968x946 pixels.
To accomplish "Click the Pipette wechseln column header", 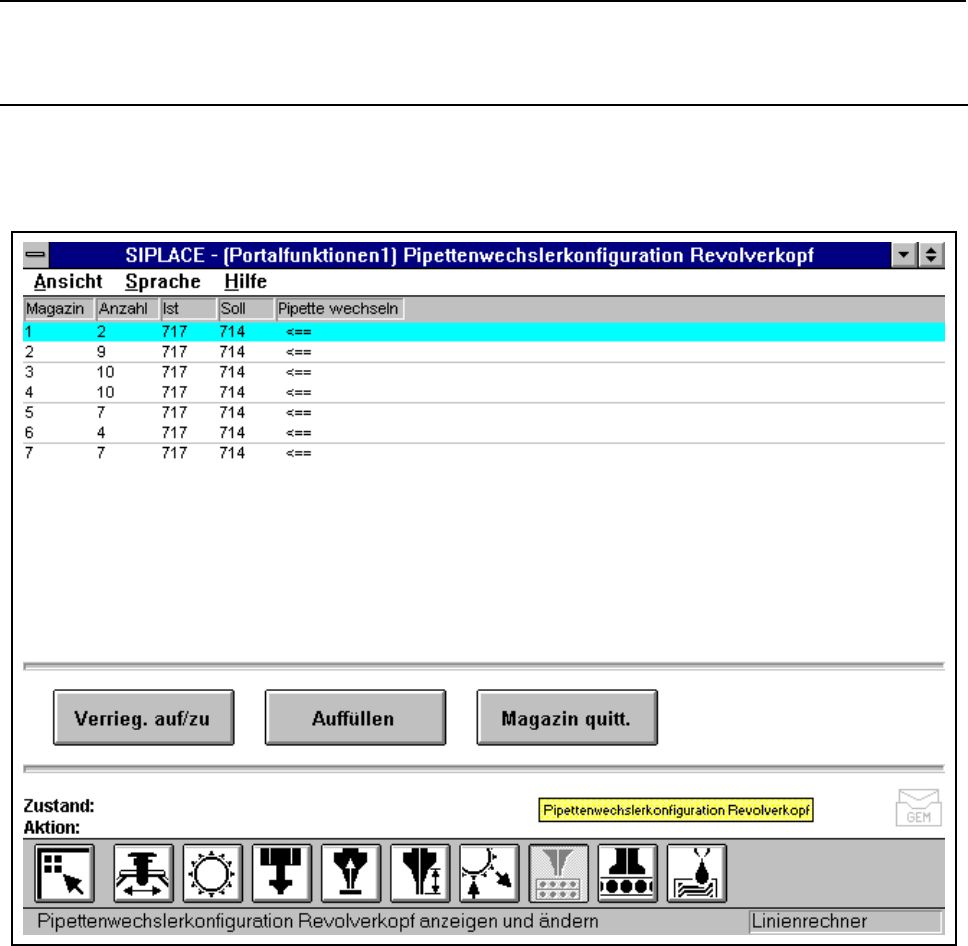I will [339, 309].
